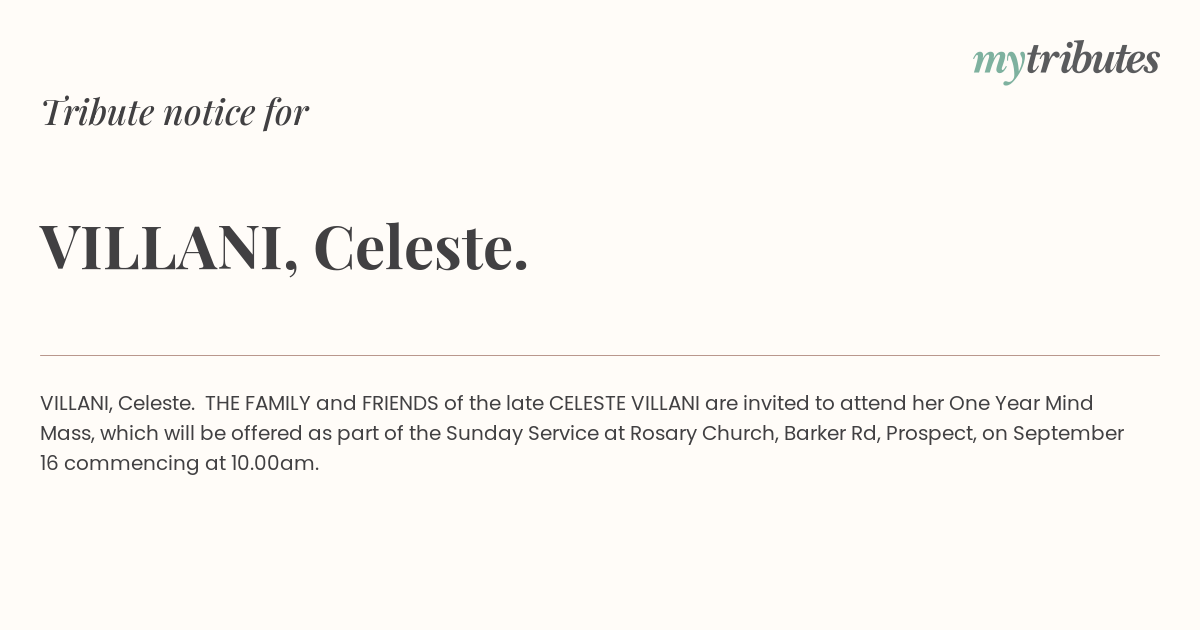The image size is (1200, 630).
Task: Click the word "Prospect" in the notice
Action: (x=929, y=433)
